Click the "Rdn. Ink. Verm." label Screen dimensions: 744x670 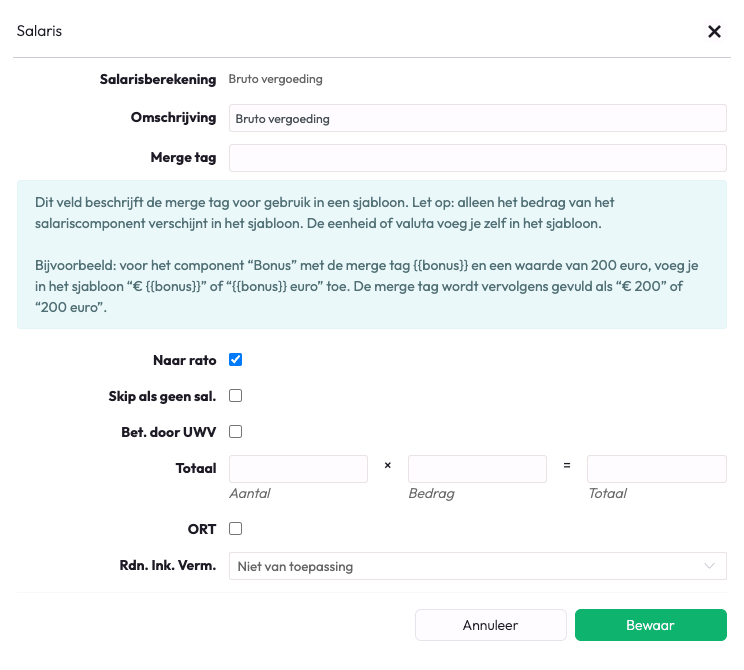click(161, 566)
